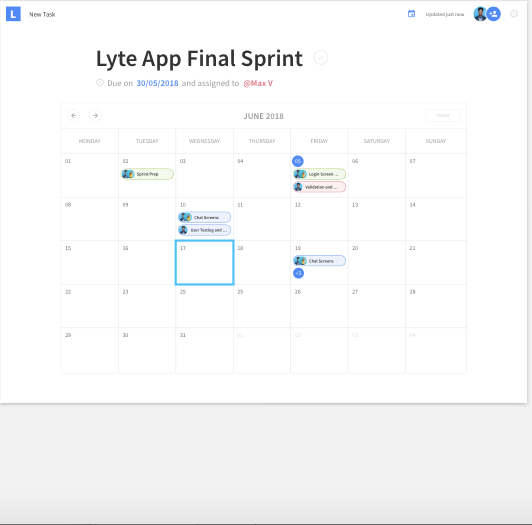
Task: Mark the Lyte App Final Sprint task complete
Action: tap(321, 57)
